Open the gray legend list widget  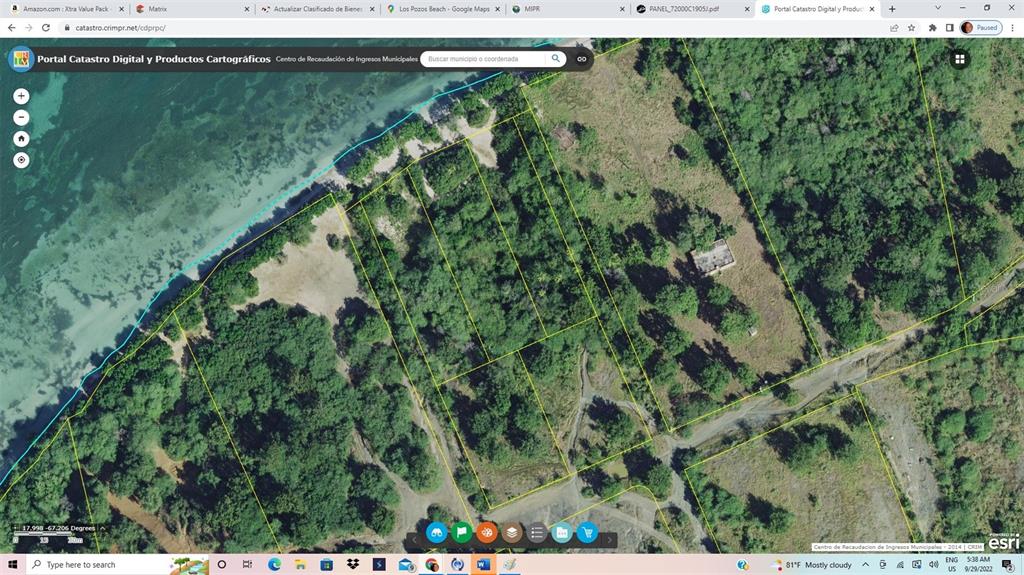click(537, 533)
